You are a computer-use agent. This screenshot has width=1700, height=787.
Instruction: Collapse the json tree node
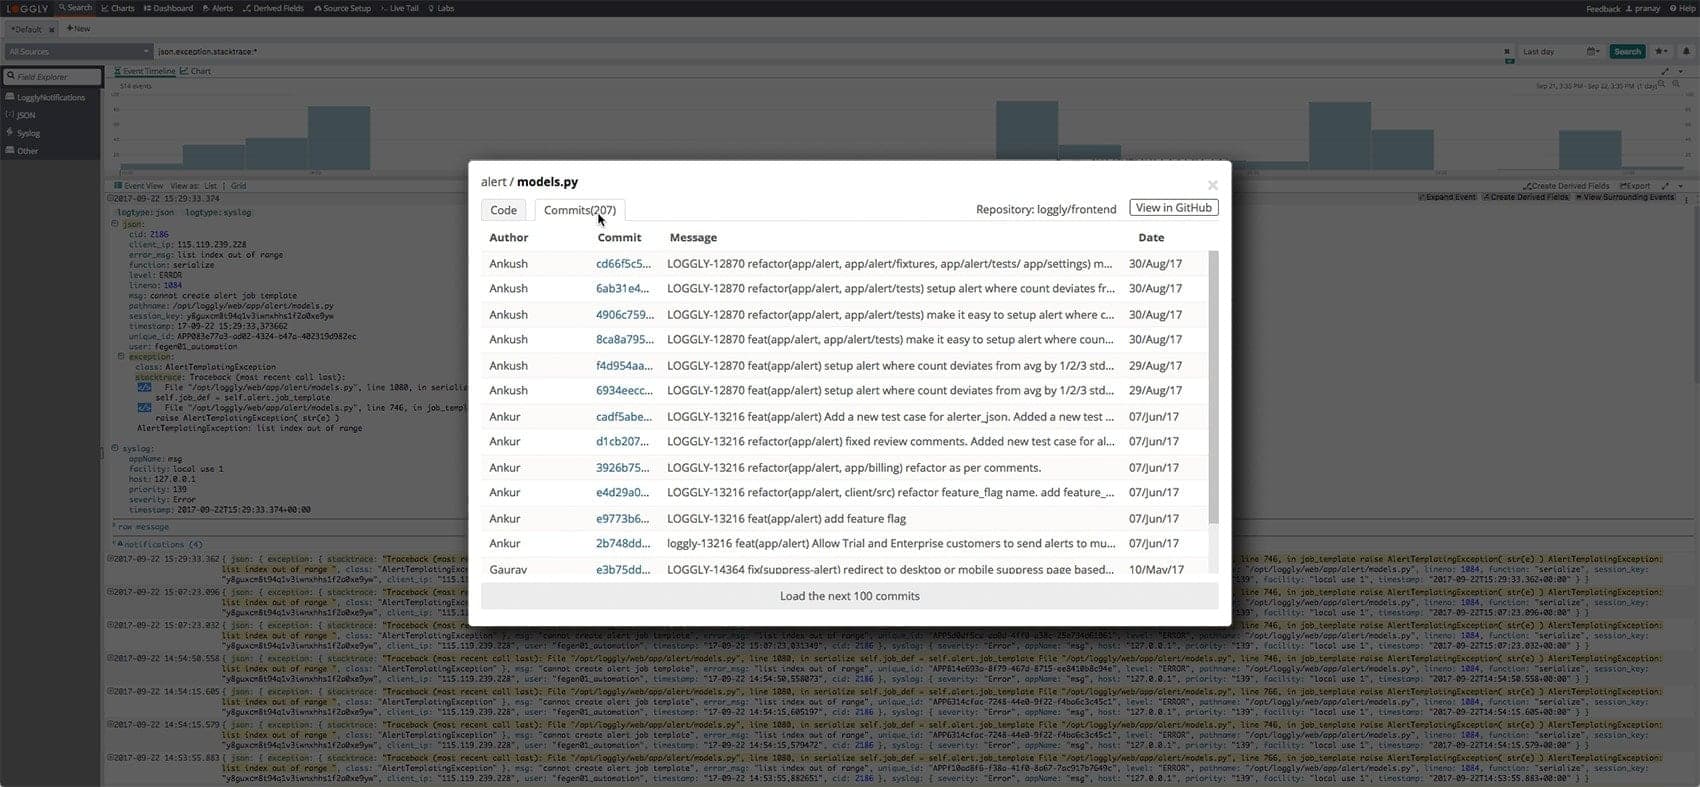pyautogui.click(x=114, y=224)
